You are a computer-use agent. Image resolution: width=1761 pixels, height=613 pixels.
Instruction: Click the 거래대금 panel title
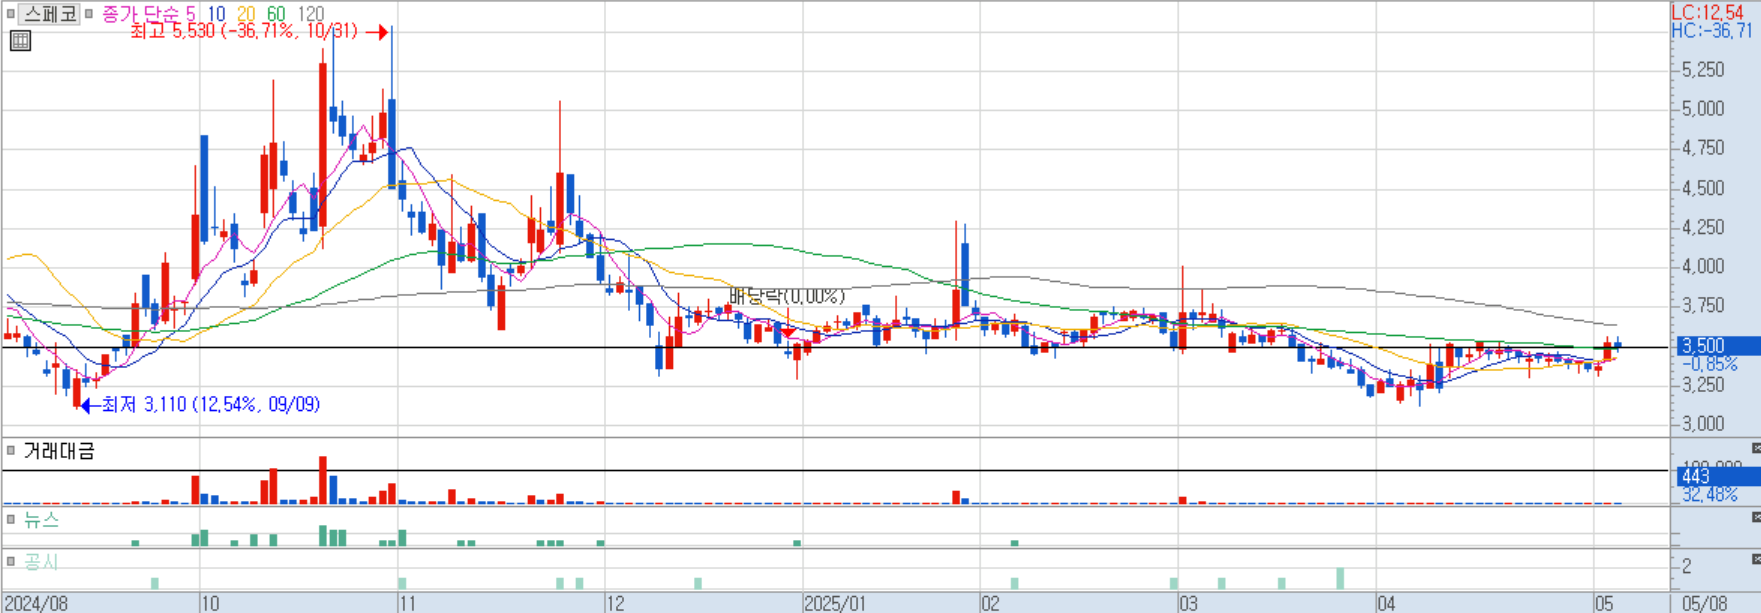(x=59, y=452)
